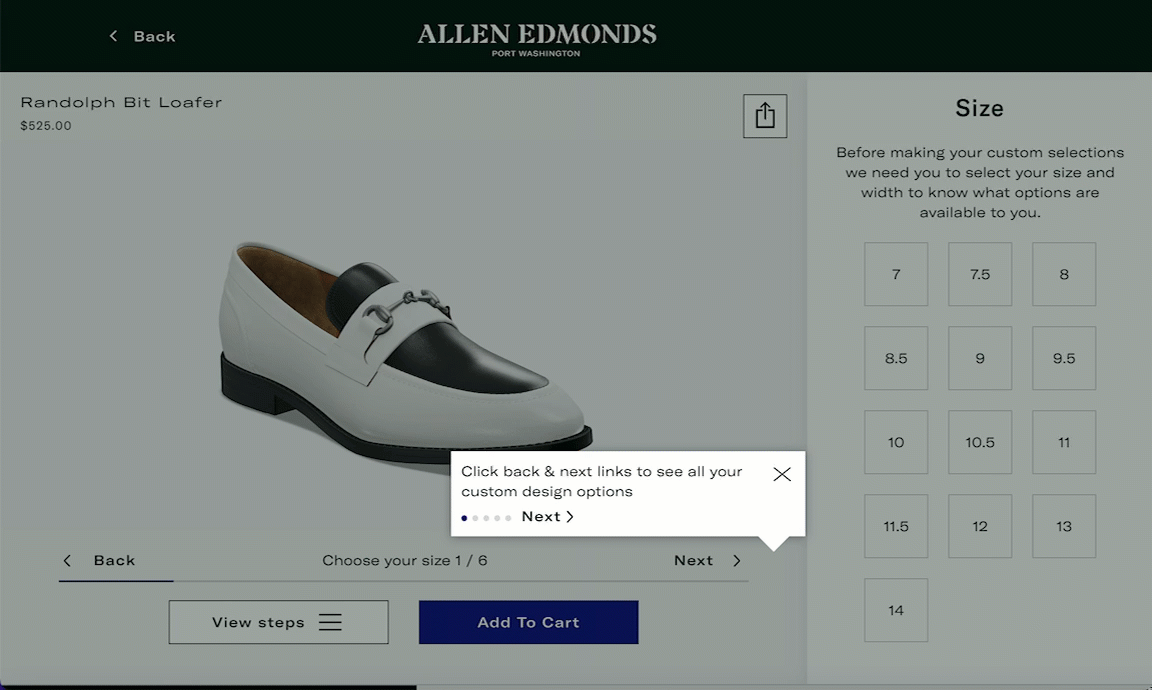The width and height of the screenshot is (1152, 690).
Task: Close the tooltip with the X icon
Action: pos(782,474)
